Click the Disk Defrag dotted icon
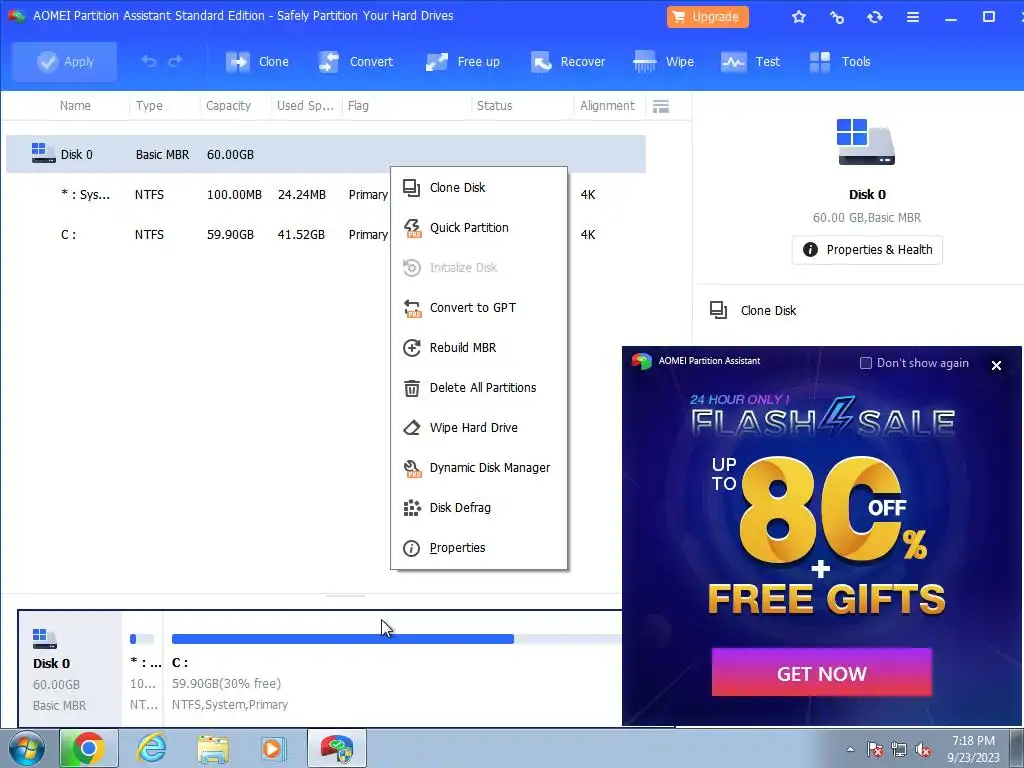Image resolution: width=1024 pixels, height=768 pixels. (x=411, y=508)
